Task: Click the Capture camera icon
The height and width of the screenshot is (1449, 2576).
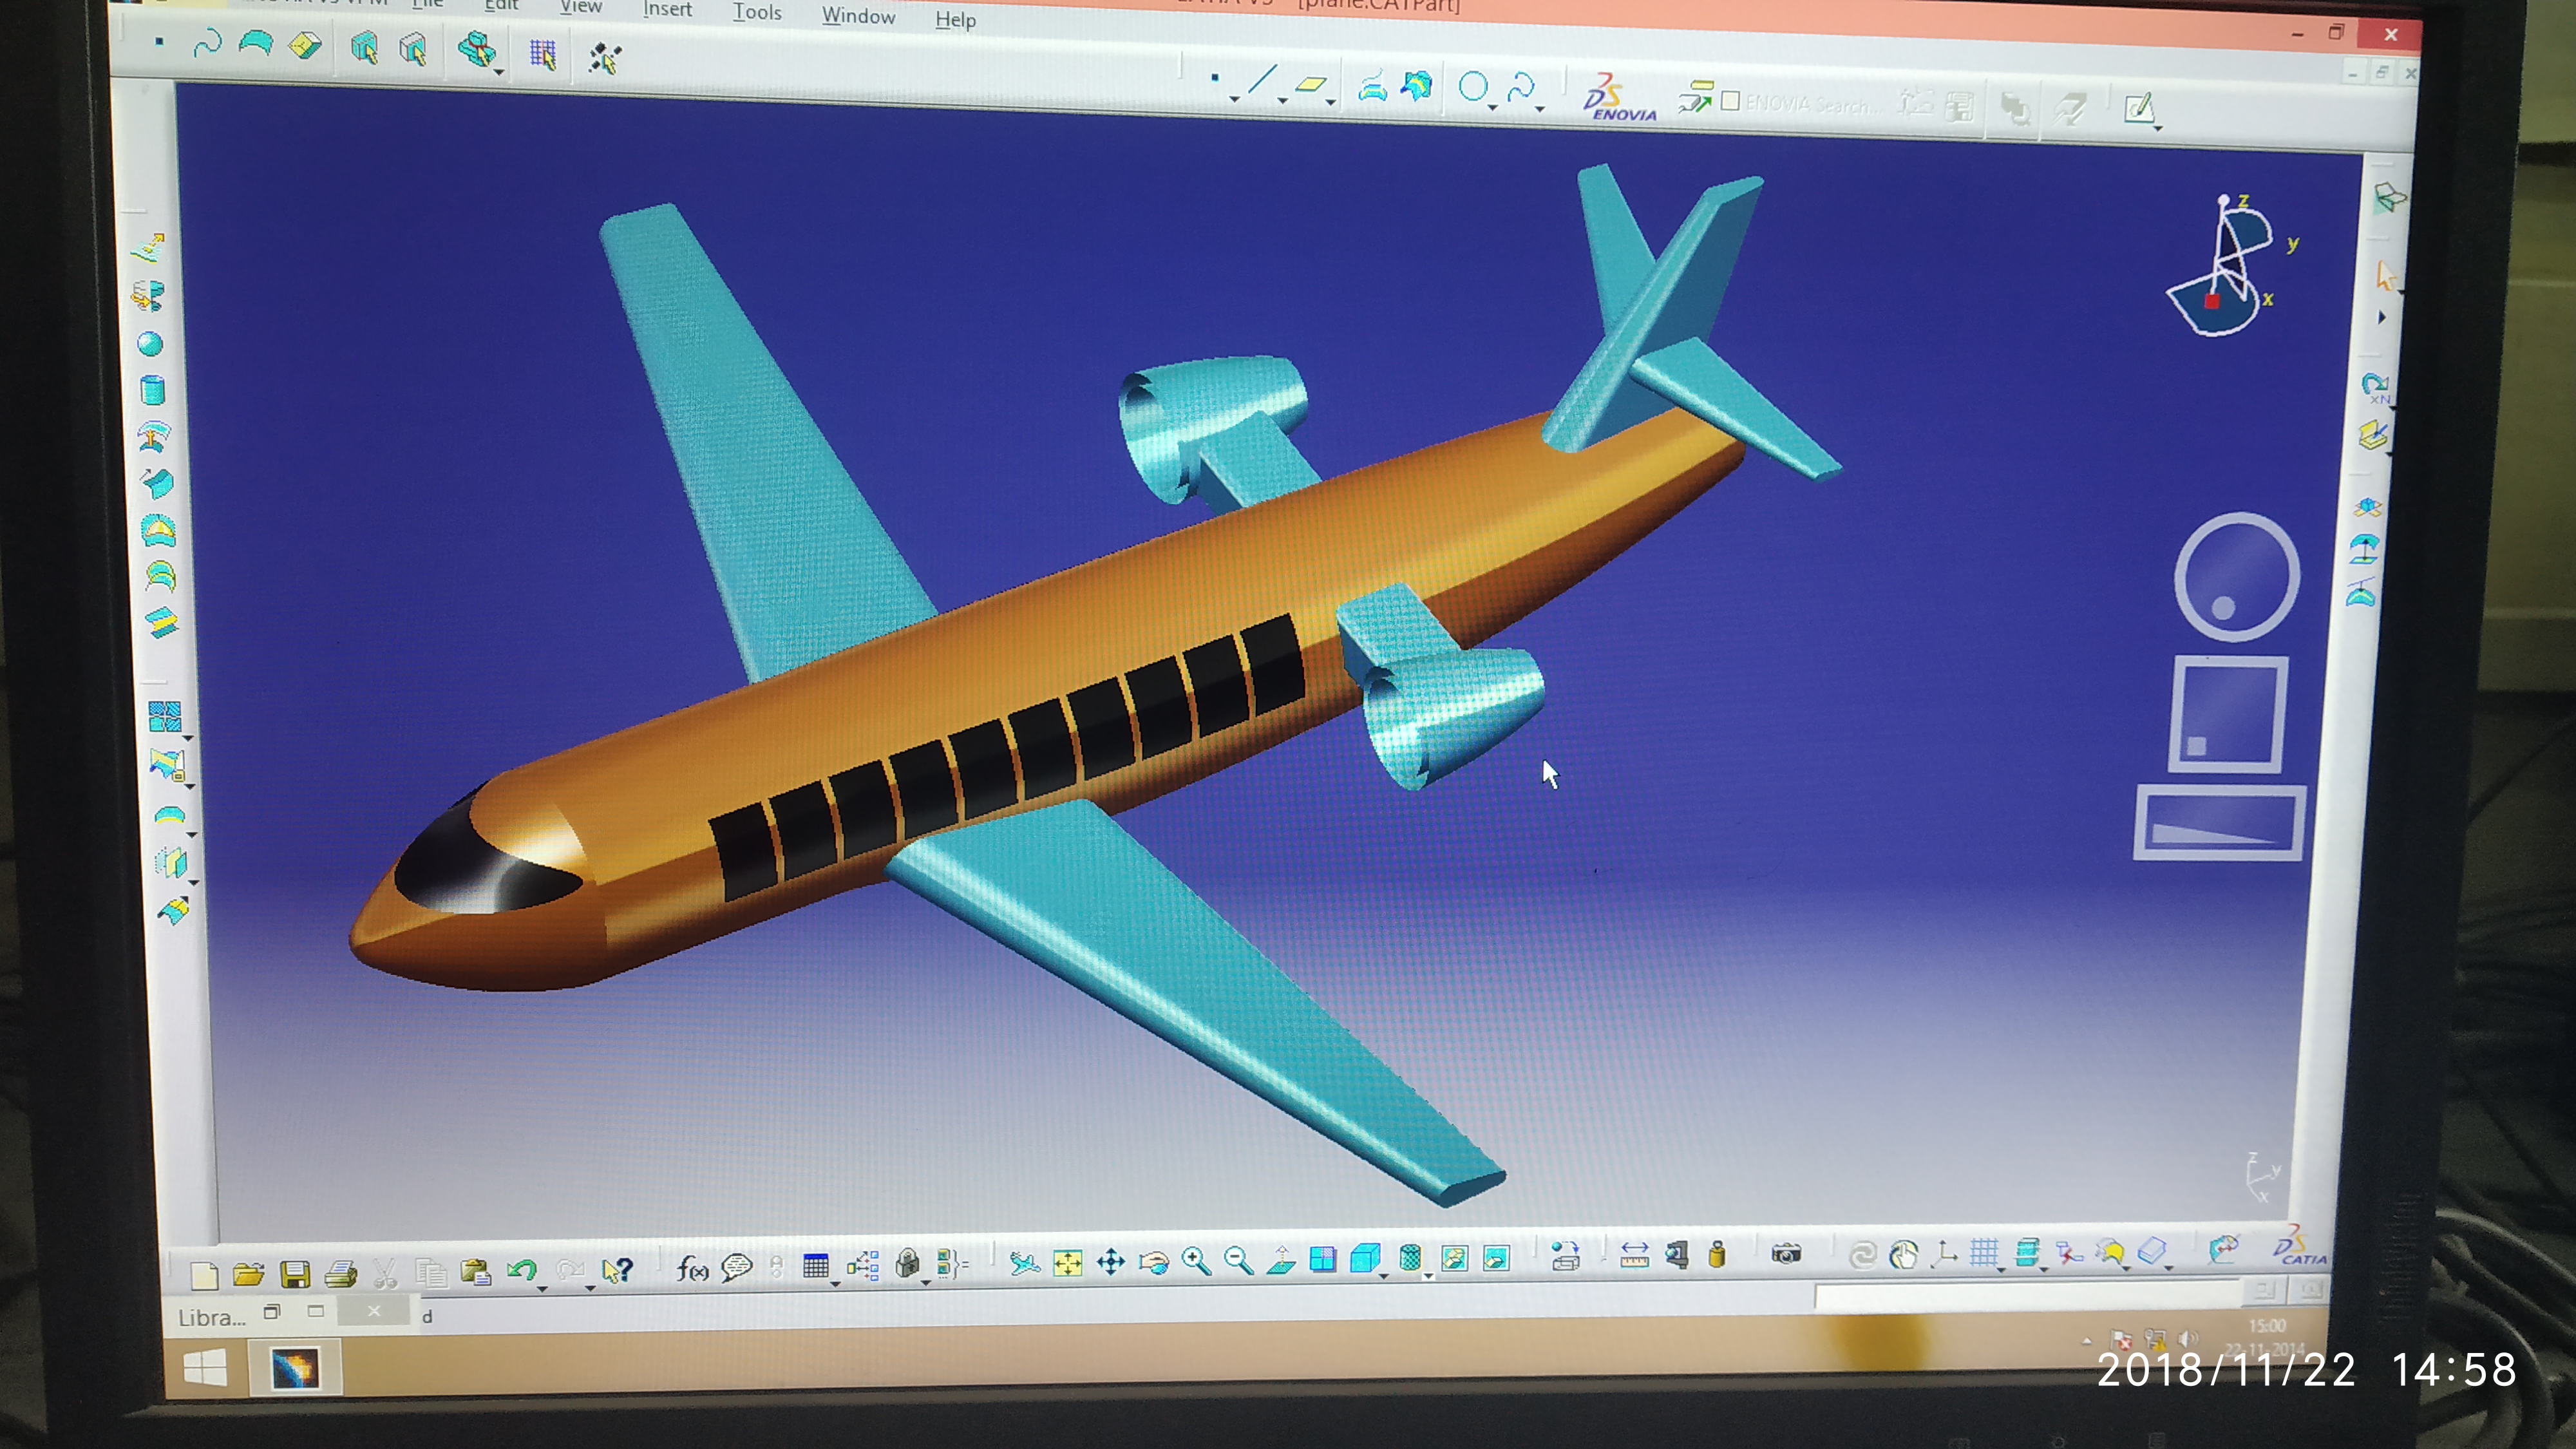Action: click(x=1786, y=1254)
